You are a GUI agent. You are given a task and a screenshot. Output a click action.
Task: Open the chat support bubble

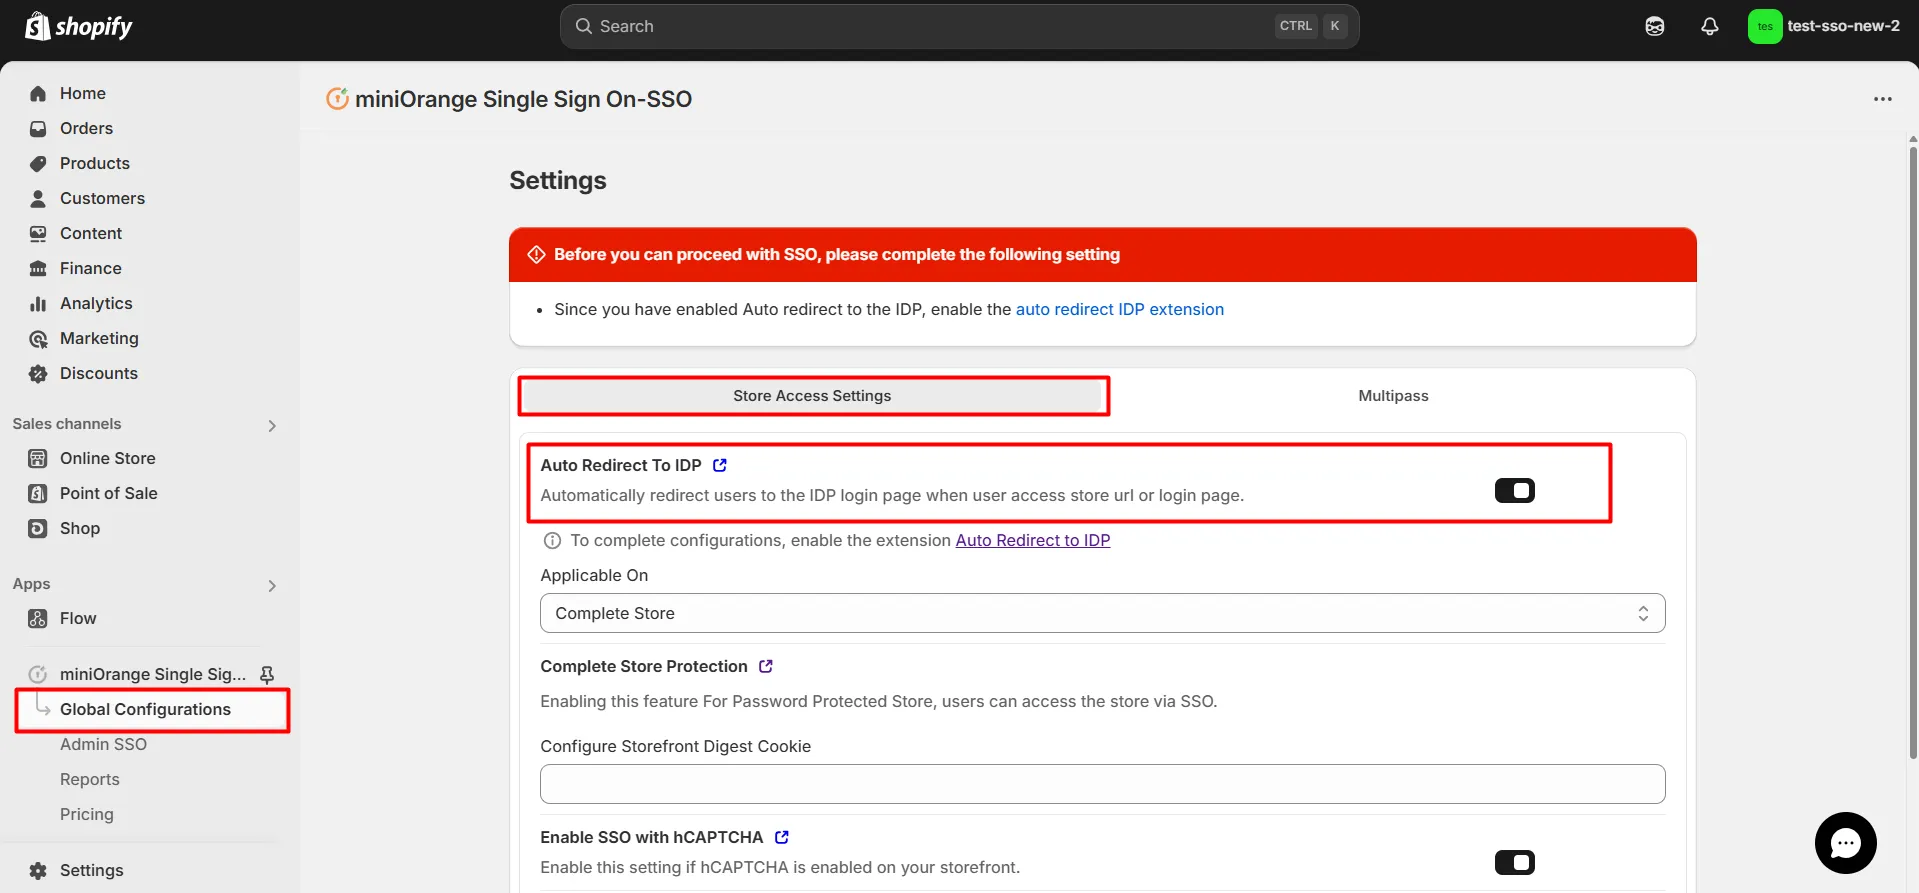click(x=1845, y=843)
